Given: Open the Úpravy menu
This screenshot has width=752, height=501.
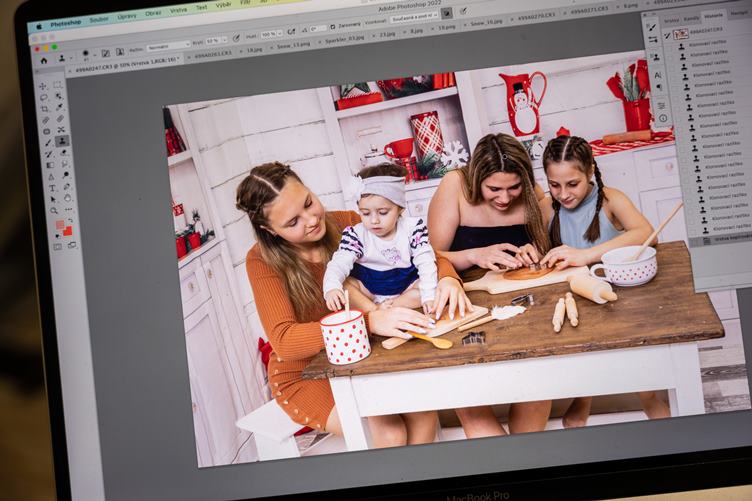Looking at the screenshot, I should point(127,16).
